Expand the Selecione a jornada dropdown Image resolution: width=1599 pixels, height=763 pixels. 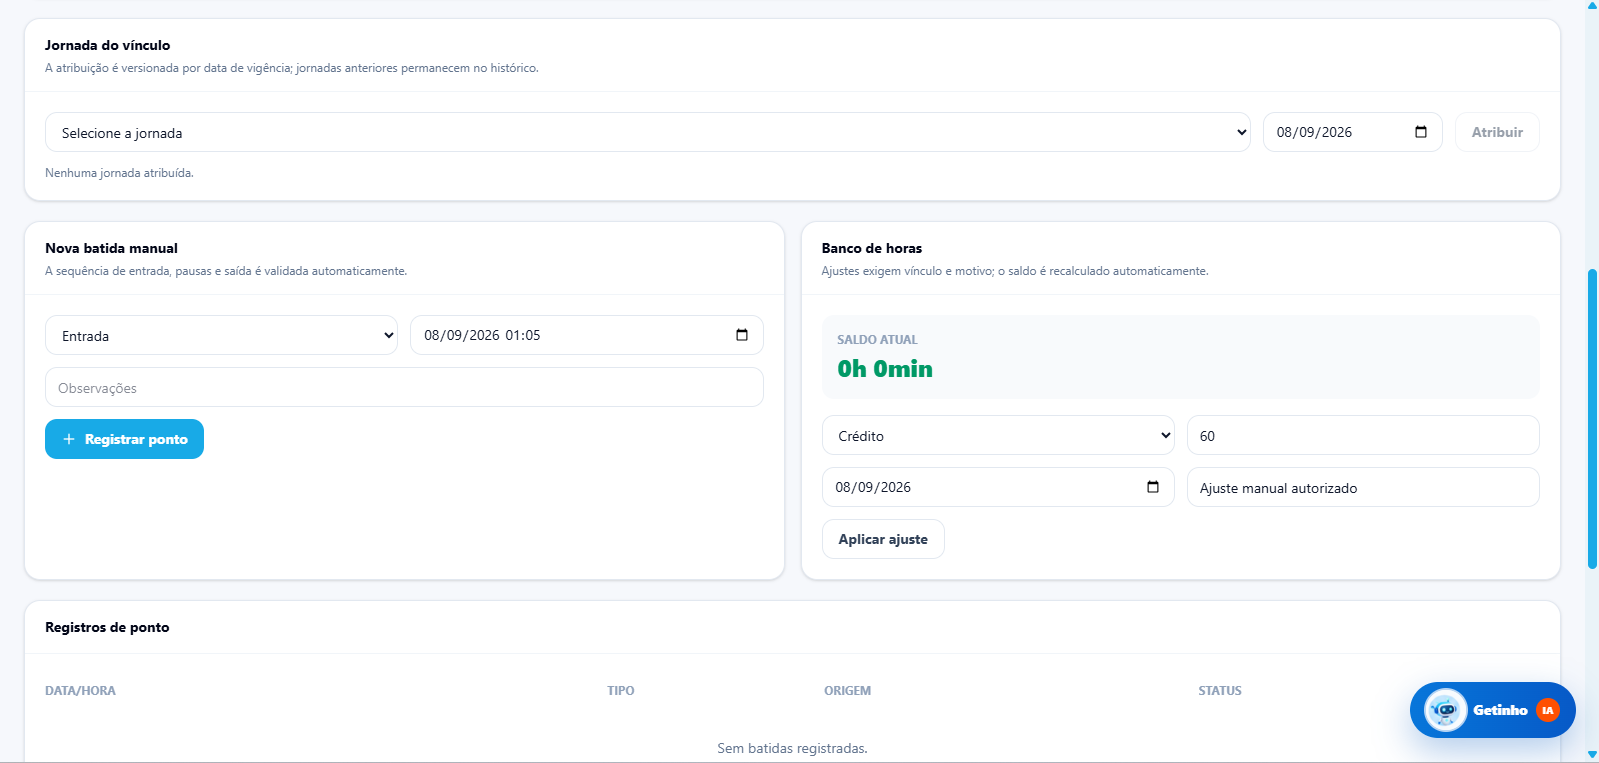647,132
